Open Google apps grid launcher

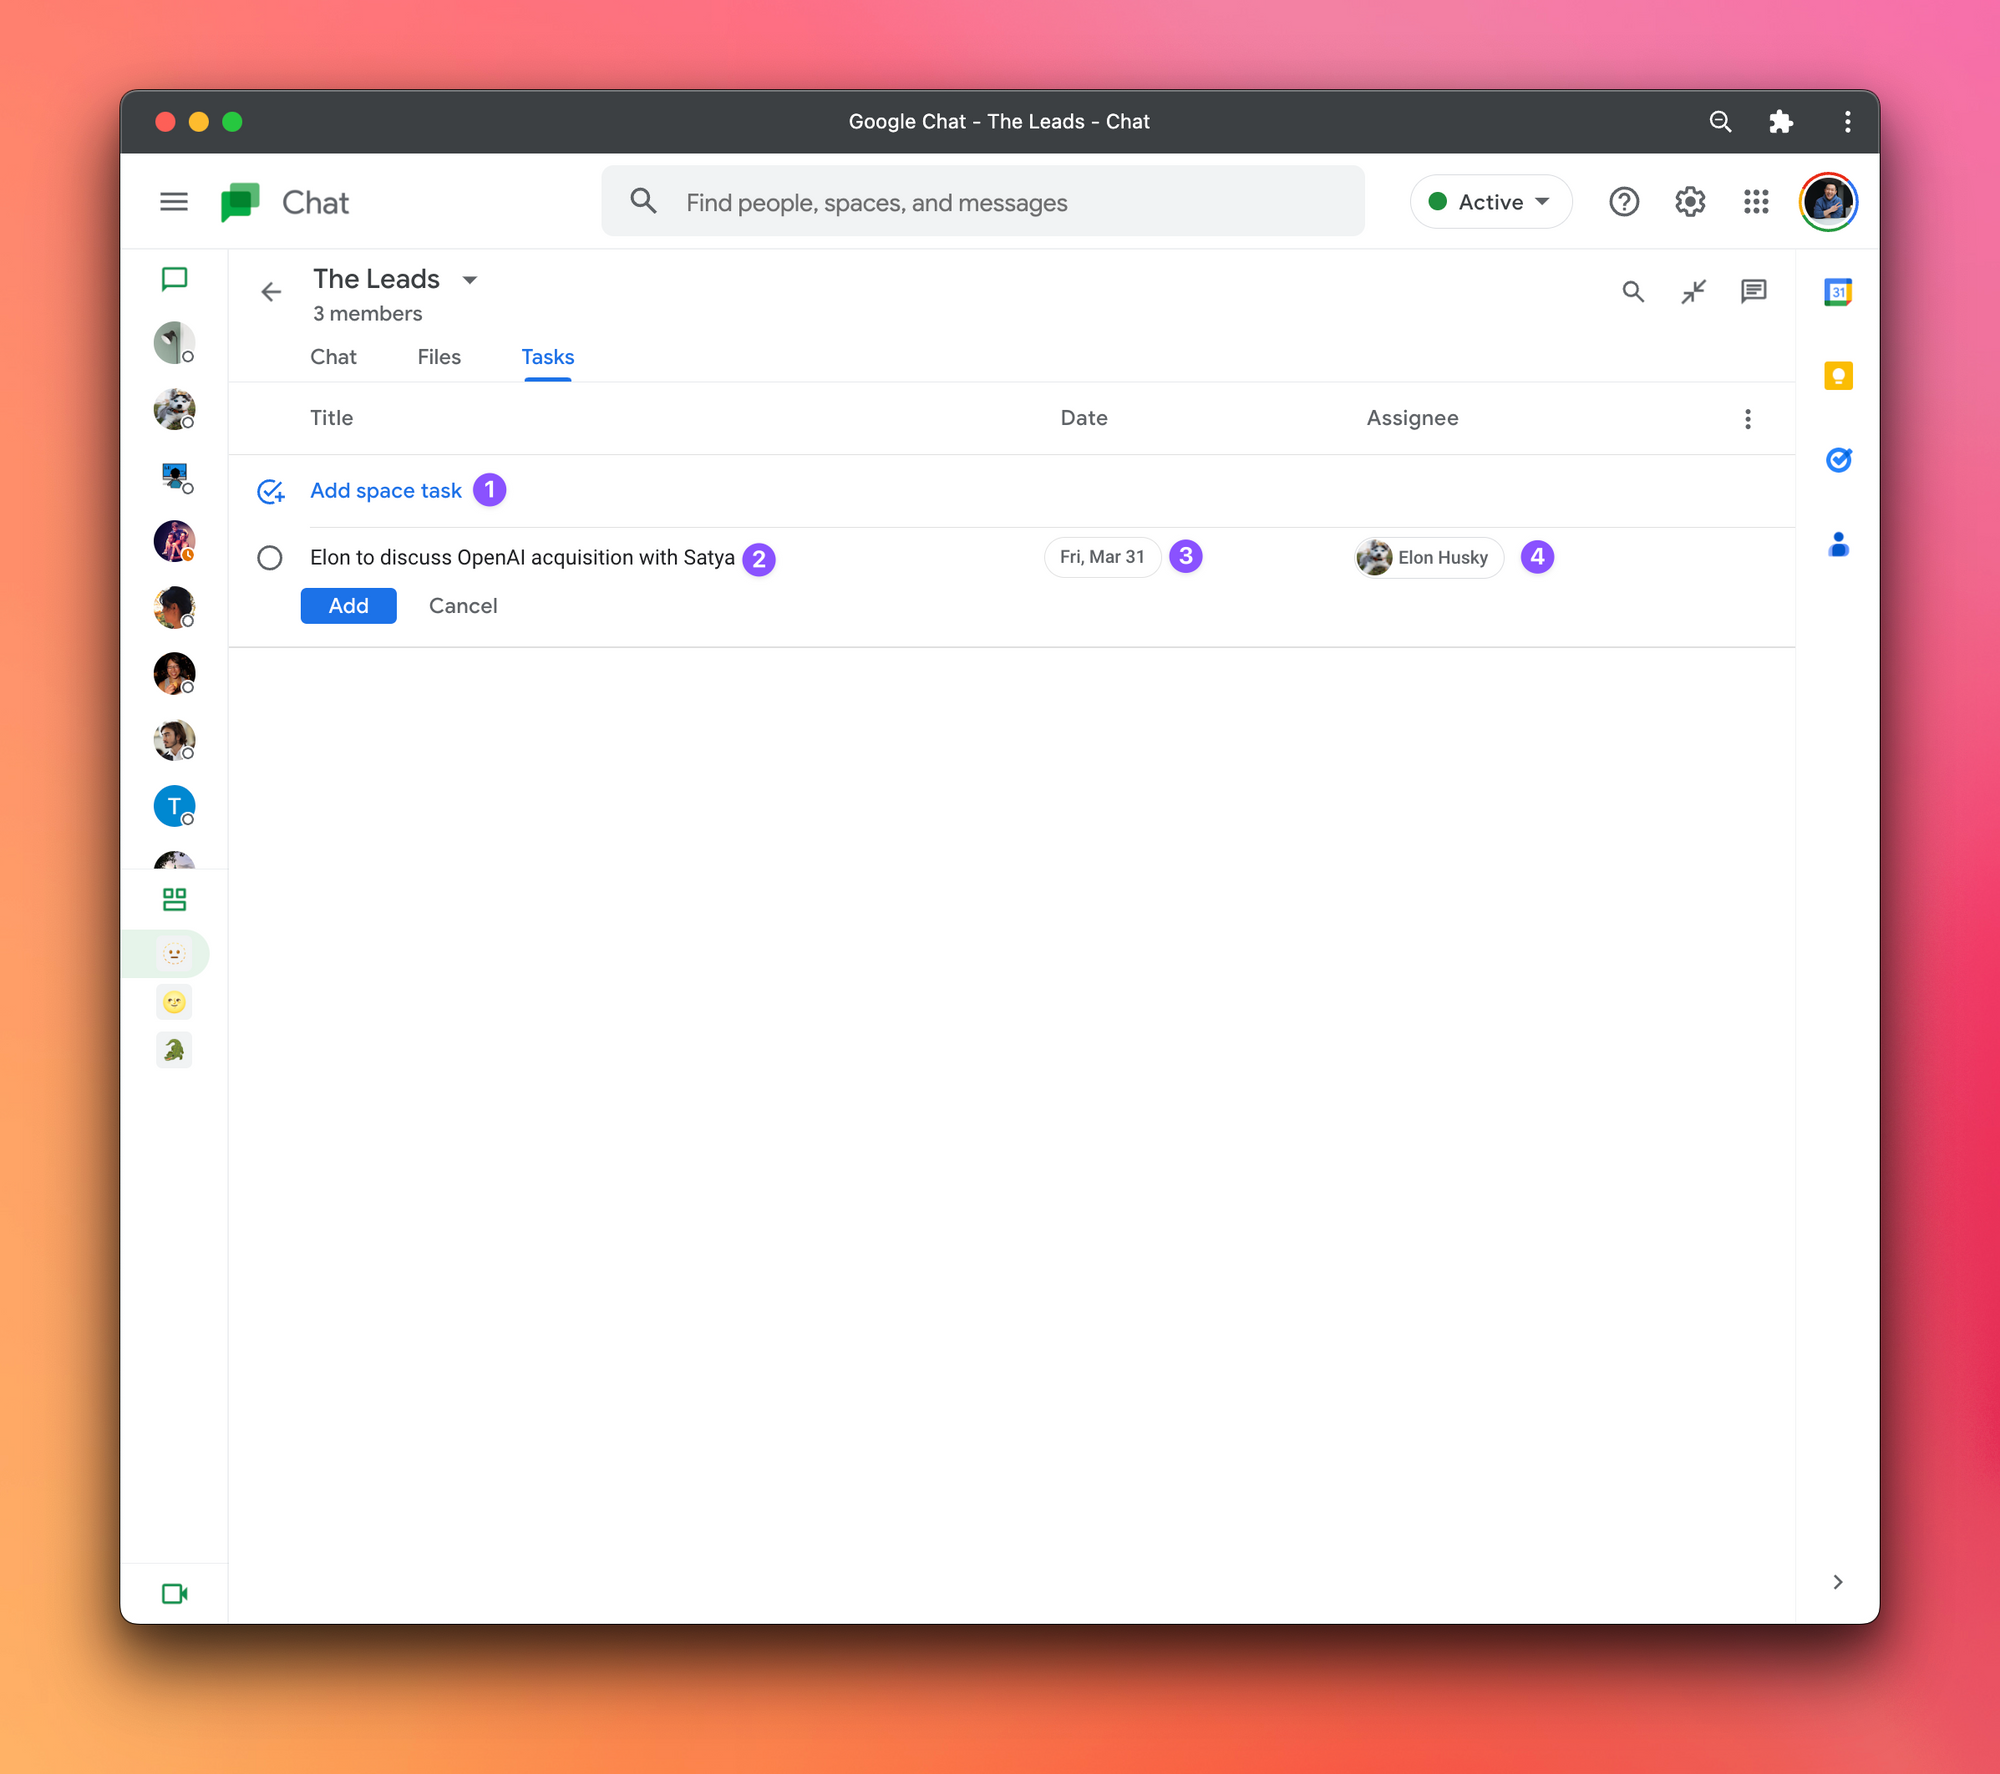1756,202
